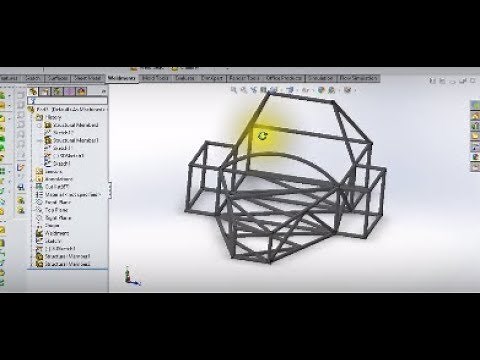Viewport: 480px width, 360px height.
Task: Toggle the Section View icon
Action: click(263, 90)
